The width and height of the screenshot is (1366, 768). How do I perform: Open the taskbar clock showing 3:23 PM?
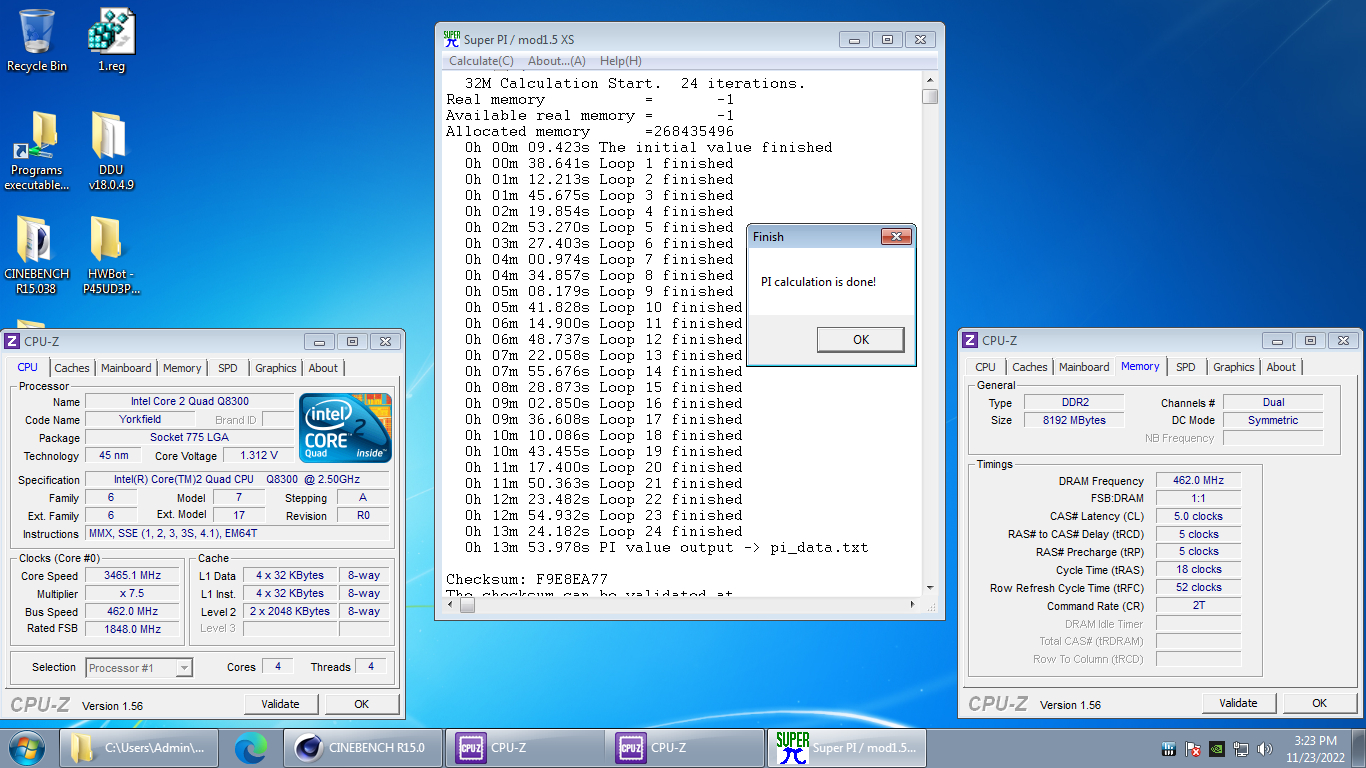point(1314,748)
